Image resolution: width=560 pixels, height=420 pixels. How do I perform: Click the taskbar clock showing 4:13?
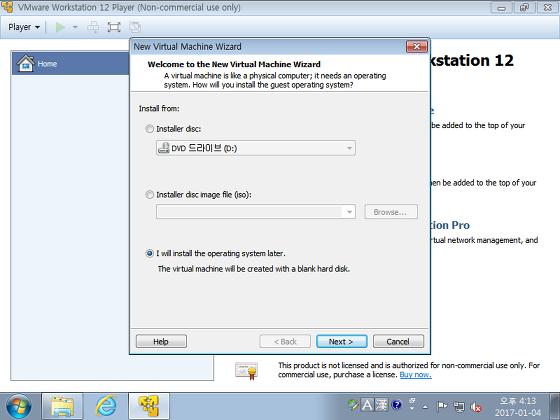(x=518, y=406)
